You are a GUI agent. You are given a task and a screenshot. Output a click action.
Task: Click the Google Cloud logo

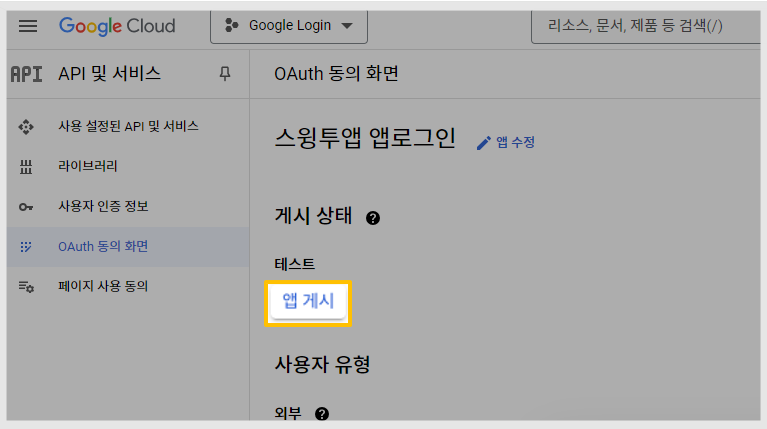point(117,26)
